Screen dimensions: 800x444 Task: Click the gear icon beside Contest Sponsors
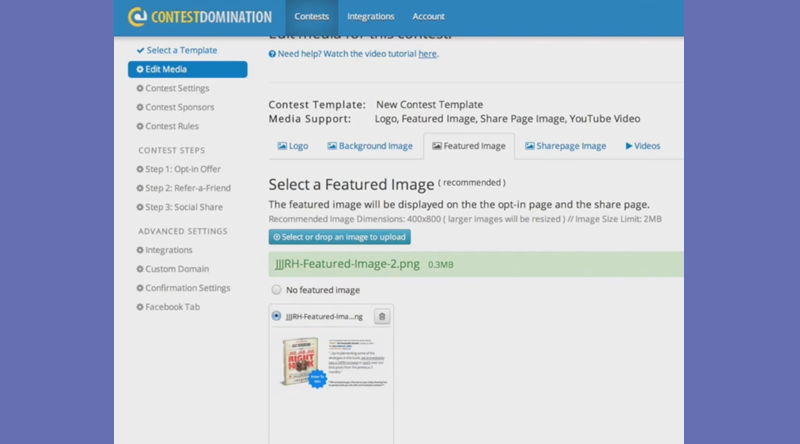[140, 107]
